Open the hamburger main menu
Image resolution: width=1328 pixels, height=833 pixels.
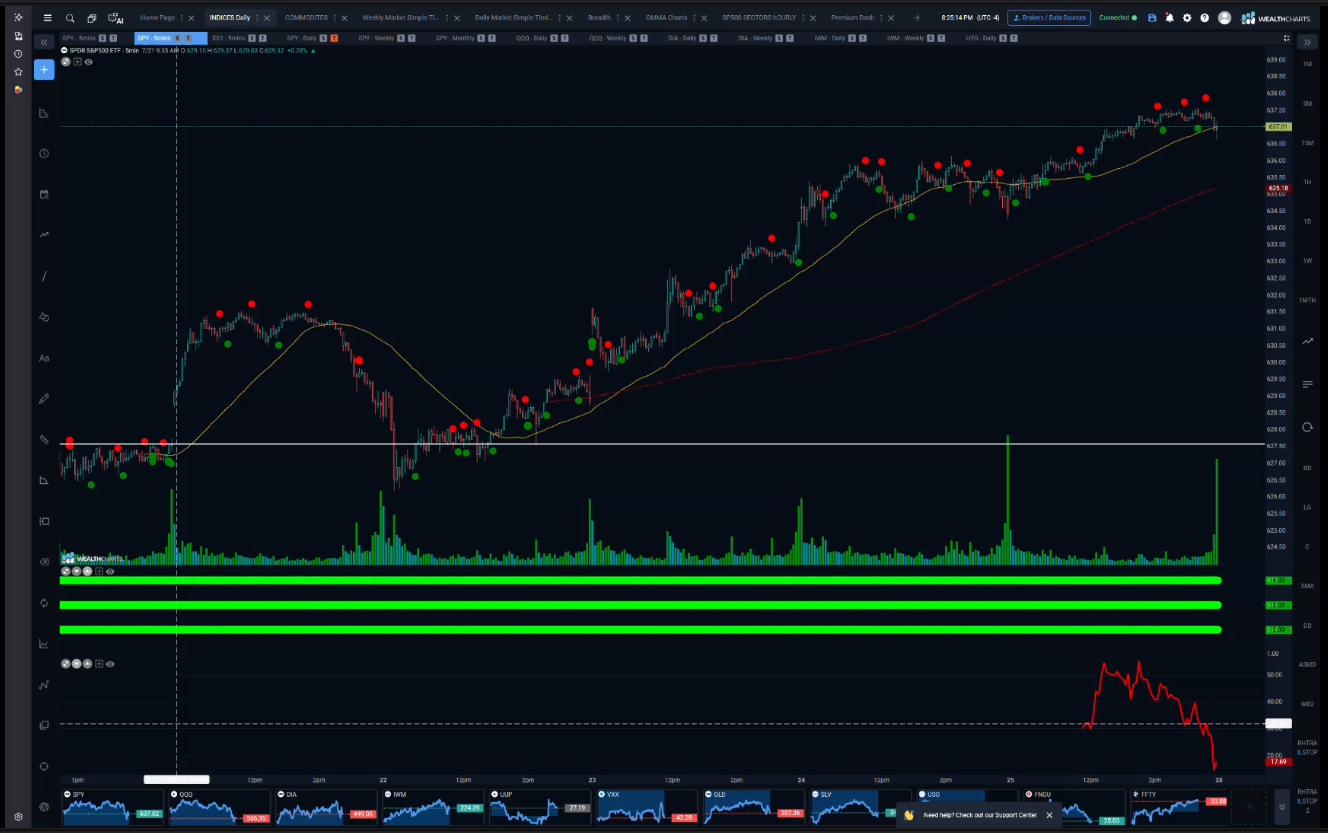(47, 18)
